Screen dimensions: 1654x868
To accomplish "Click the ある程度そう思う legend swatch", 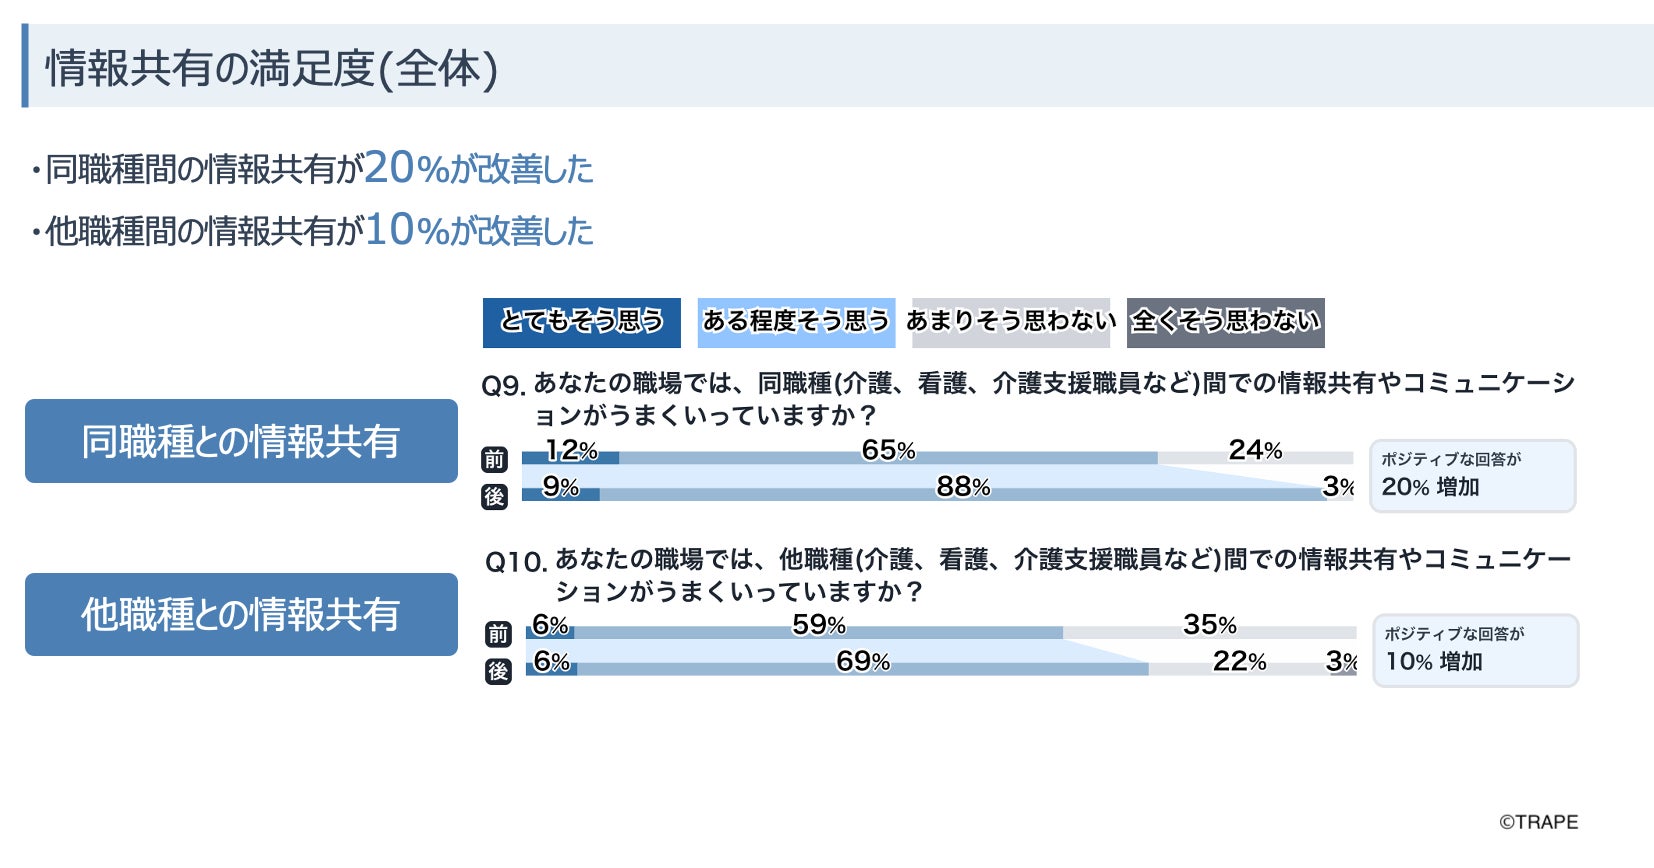I will 796,322.
